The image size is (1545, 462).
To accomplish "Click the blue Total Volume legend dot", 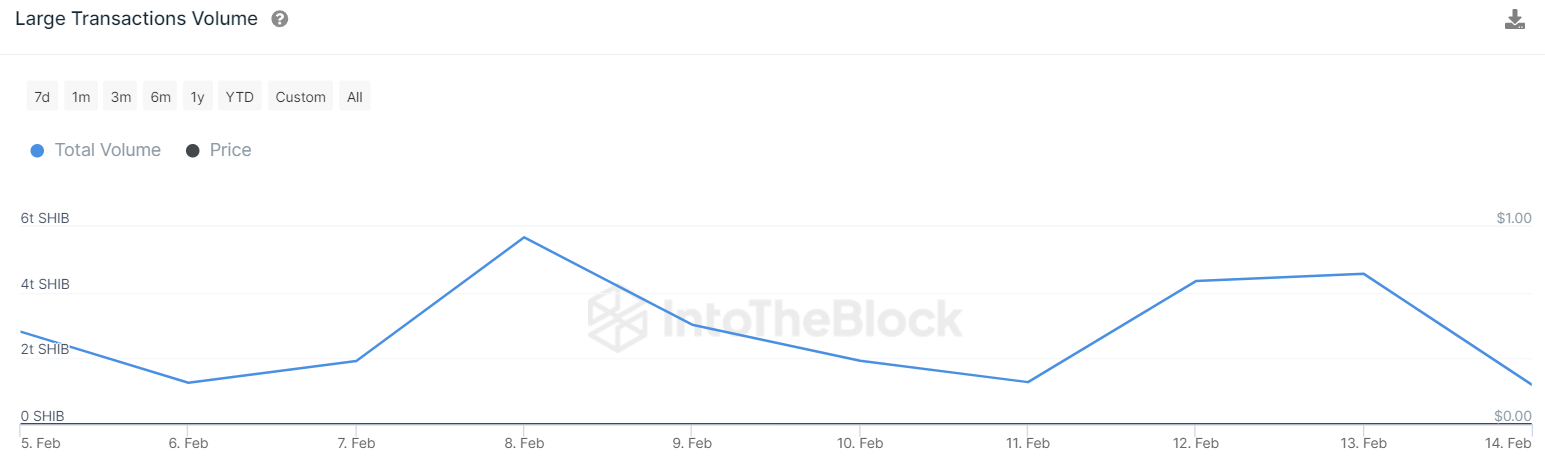I will [x=37, y=150].
